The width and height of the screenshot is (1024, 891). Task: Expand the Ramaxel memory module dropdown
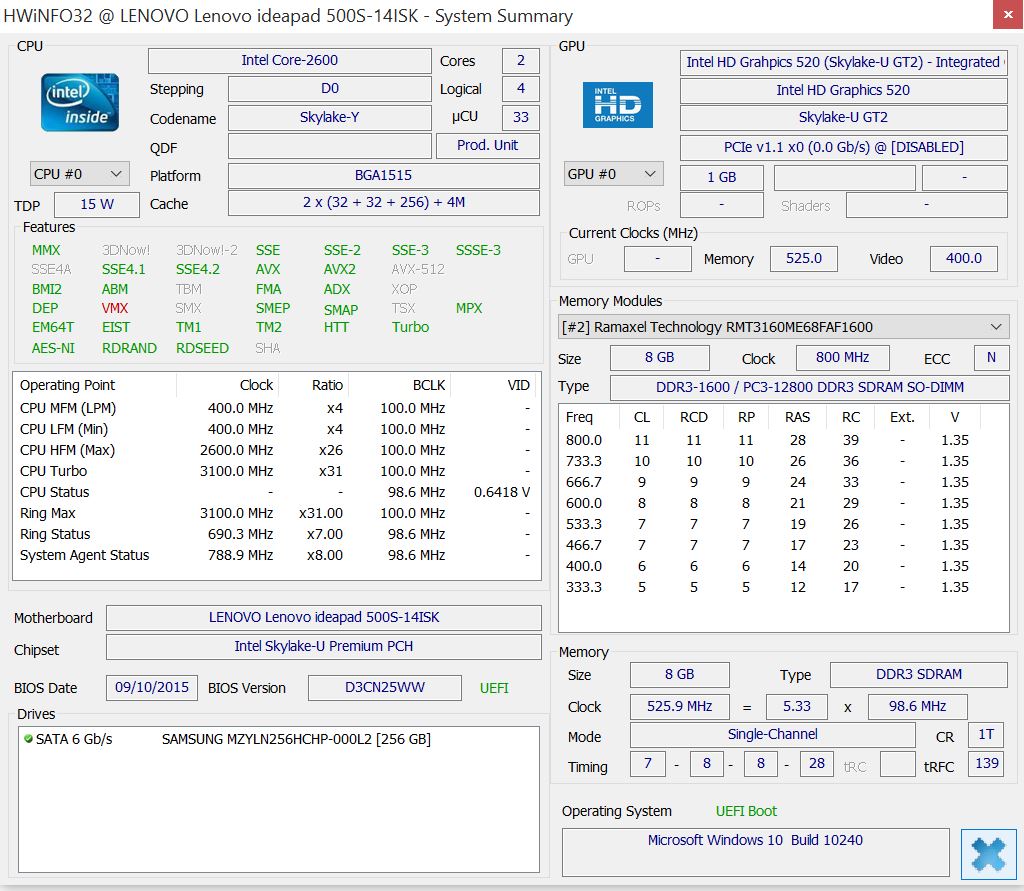click(995, 327)
